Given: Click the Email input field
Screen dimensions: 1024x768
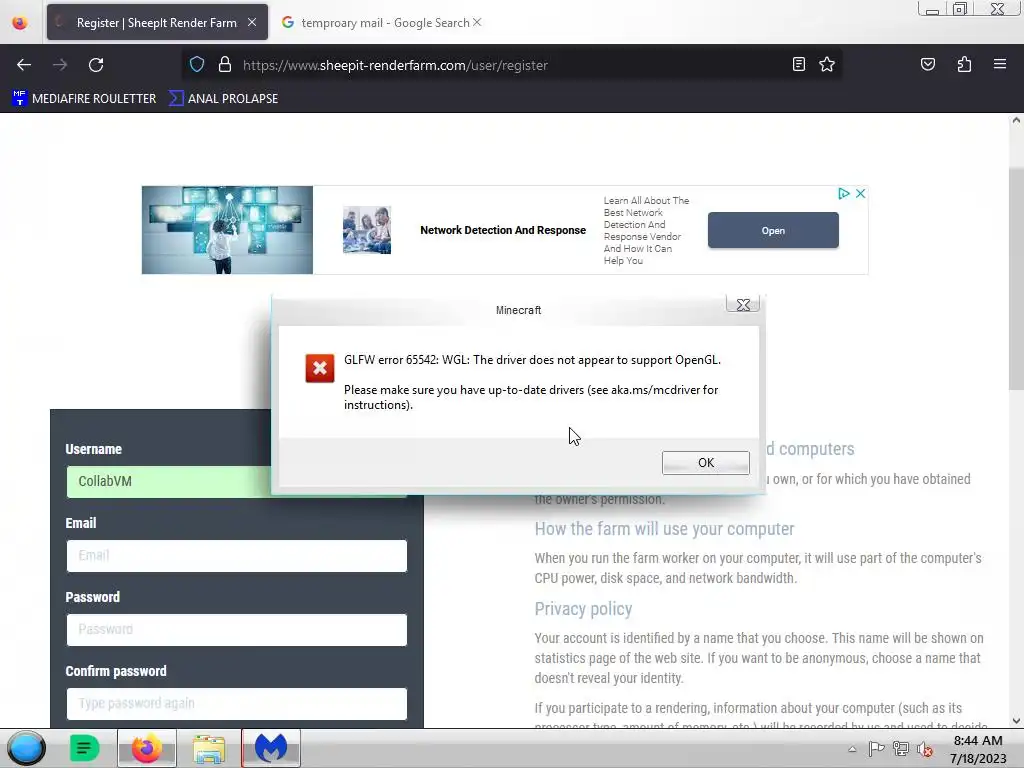Looking at the screenshot, I should [236, 556].
